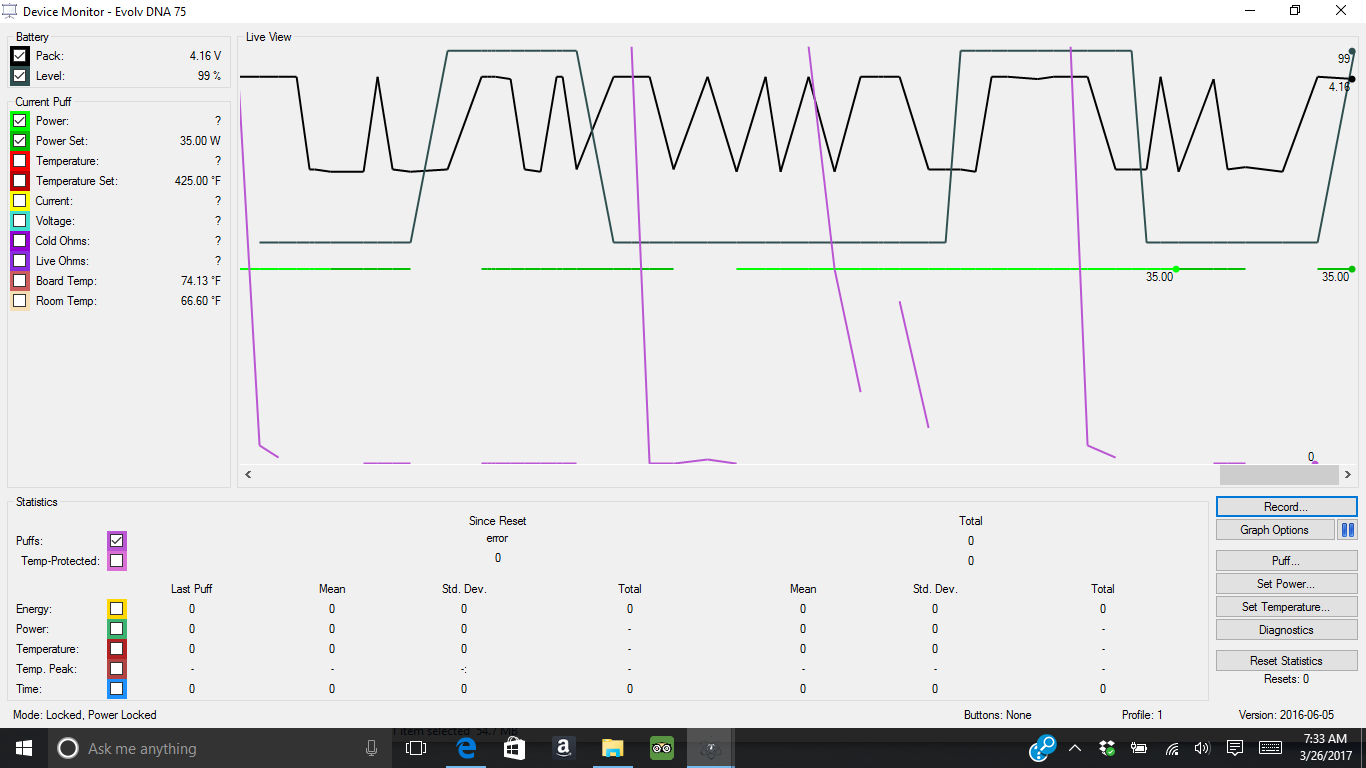1366x768 pixels.
Task: Uncheck the battery Pack checkbox
Action: (20, 56)
